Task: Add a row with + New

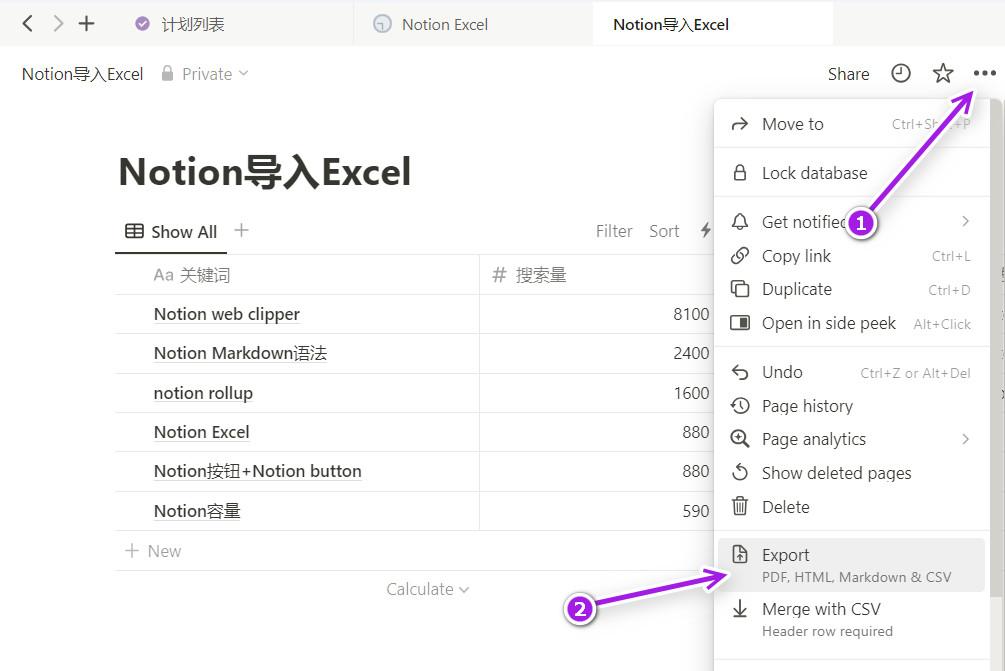Action: (x=153, y=550)
